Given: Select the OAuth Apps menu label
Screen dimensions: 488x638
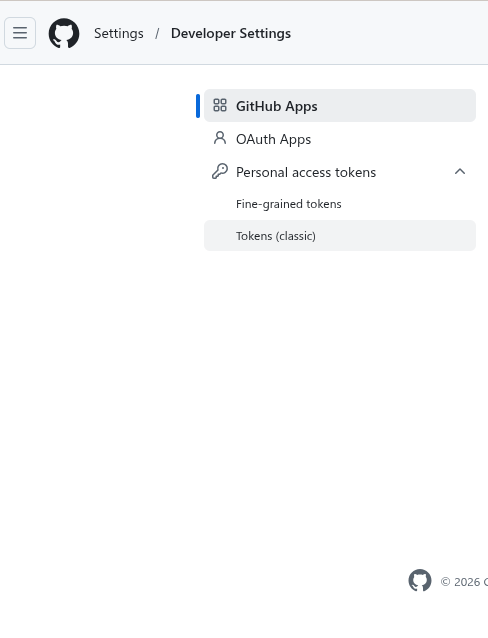Looking at the screenshot, I should click(273, 140).
